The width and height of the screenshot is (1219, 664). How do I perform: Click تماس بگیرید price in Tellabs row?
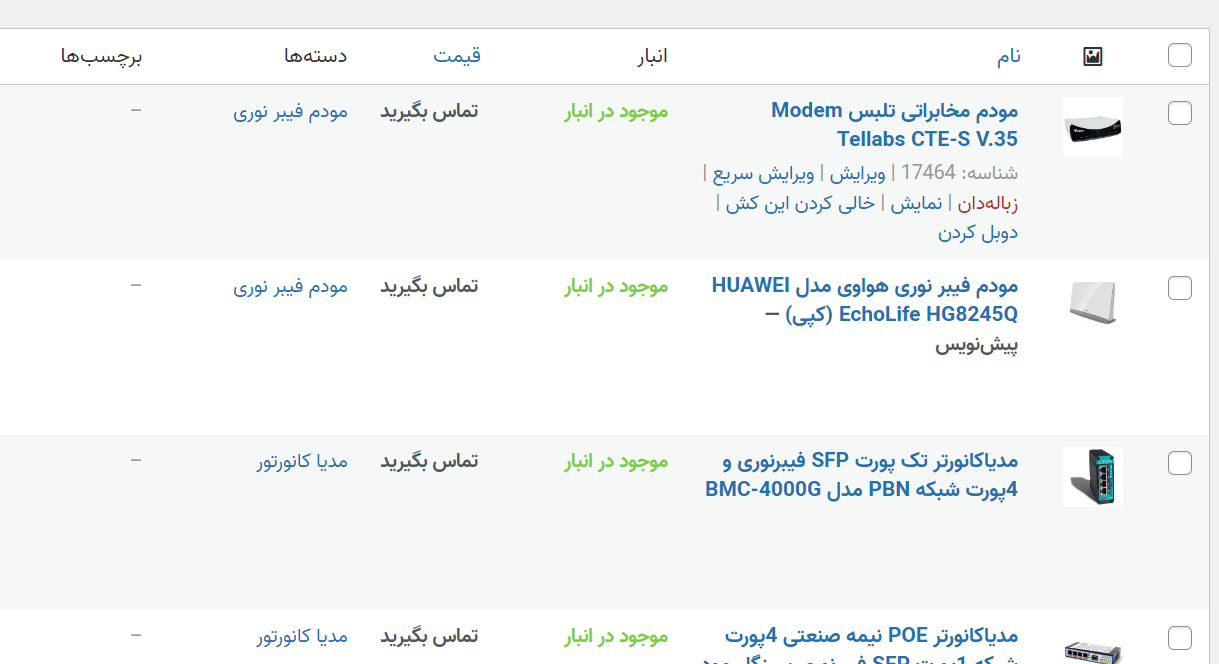[429, 111]
